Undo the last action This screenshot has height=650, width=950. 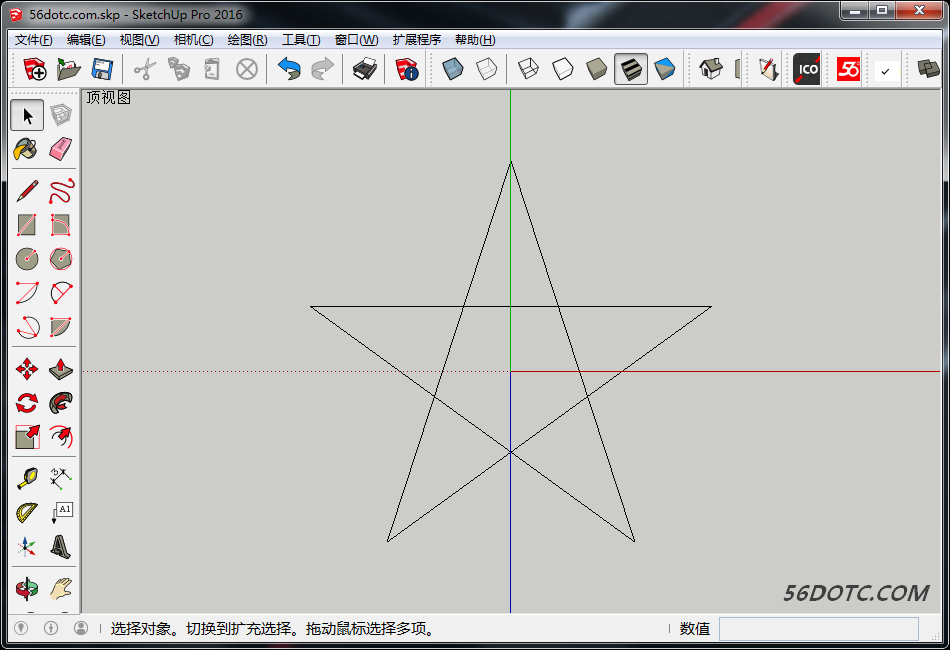291,69
